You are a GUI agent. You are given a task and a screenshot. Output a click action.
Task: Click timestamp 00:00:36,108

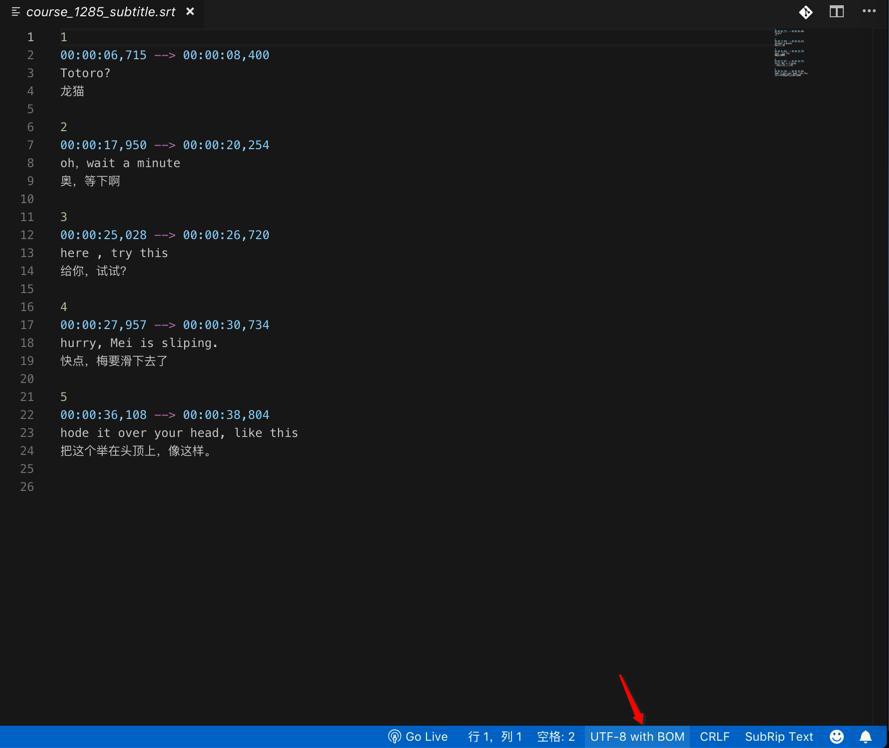tap(103, 415)
